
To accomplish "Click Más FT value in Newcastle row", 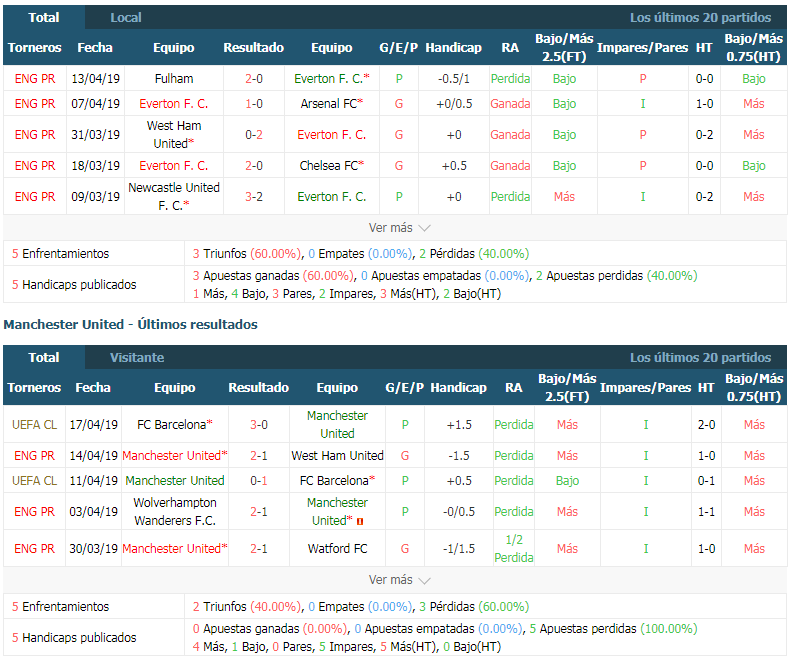I will point(564,197).
